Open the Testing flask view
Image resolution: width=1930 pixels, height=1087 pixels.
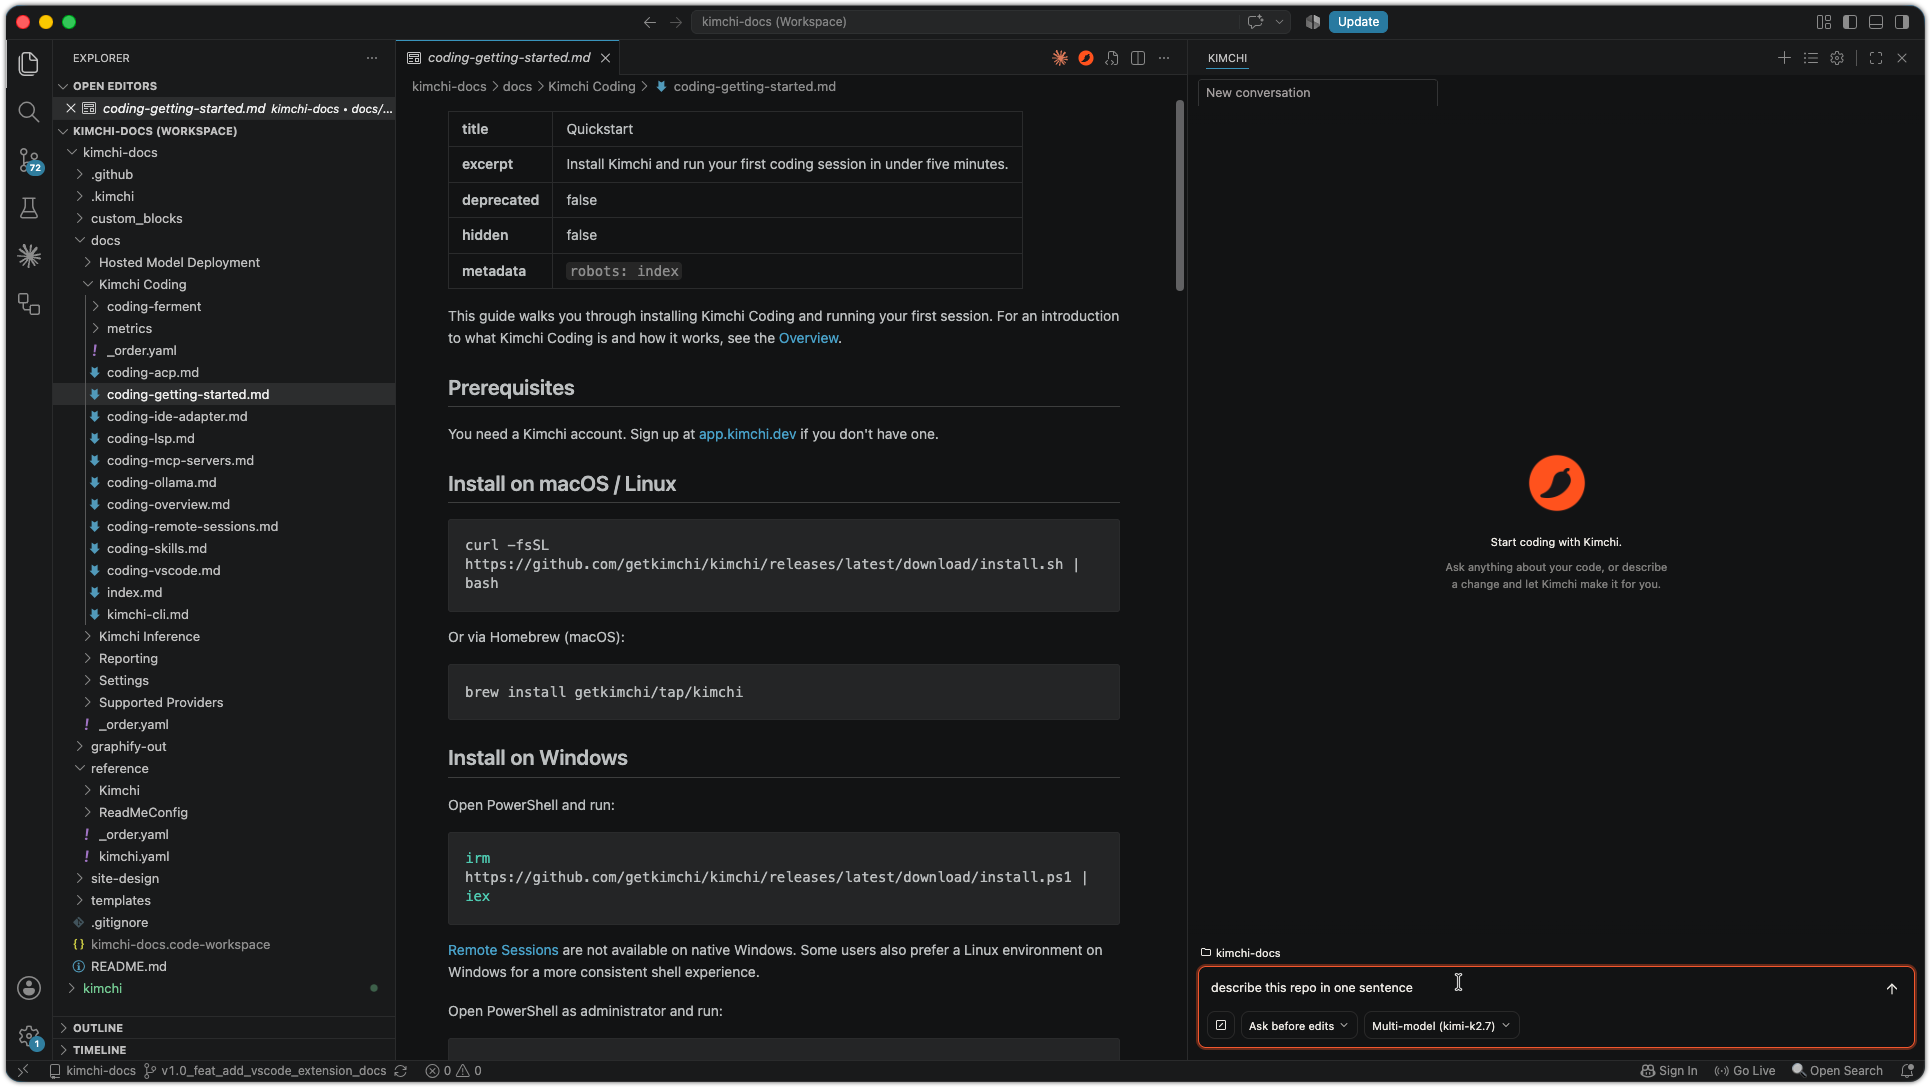pos(29,208)
